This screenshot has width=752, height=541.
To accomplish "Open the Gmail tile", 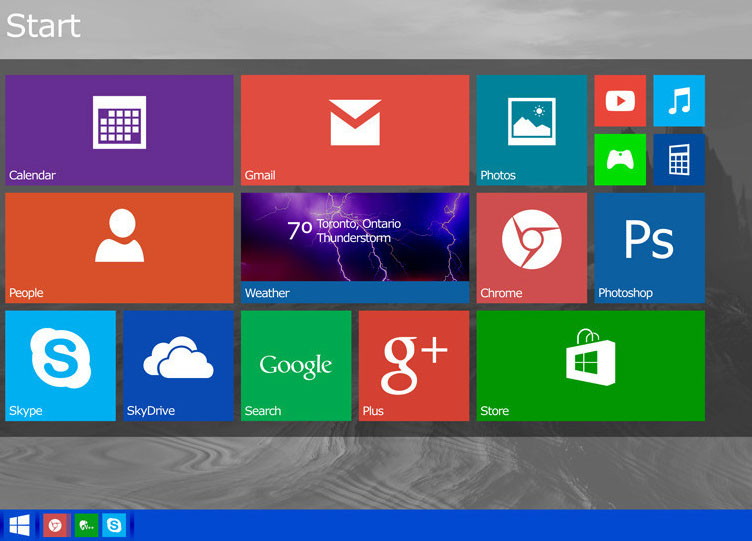I will pyautogui.click(x=355, y=130).
